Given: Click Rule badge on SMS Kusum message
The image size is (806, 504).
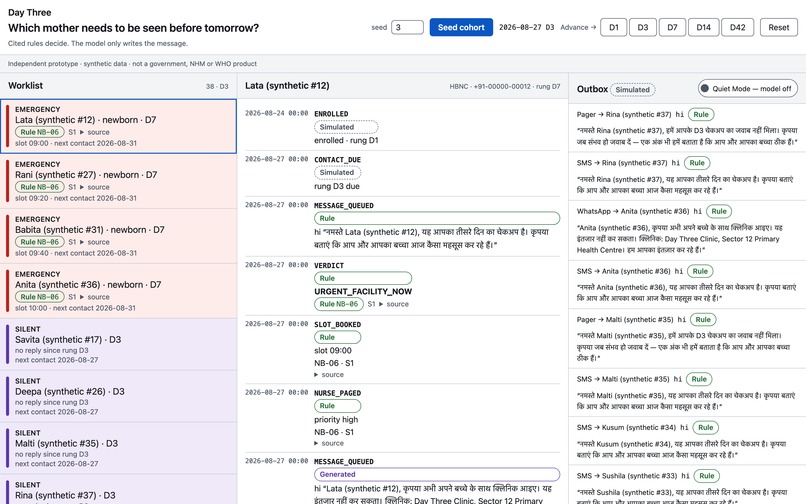Looking at the screenshot, I should [705, 427].
